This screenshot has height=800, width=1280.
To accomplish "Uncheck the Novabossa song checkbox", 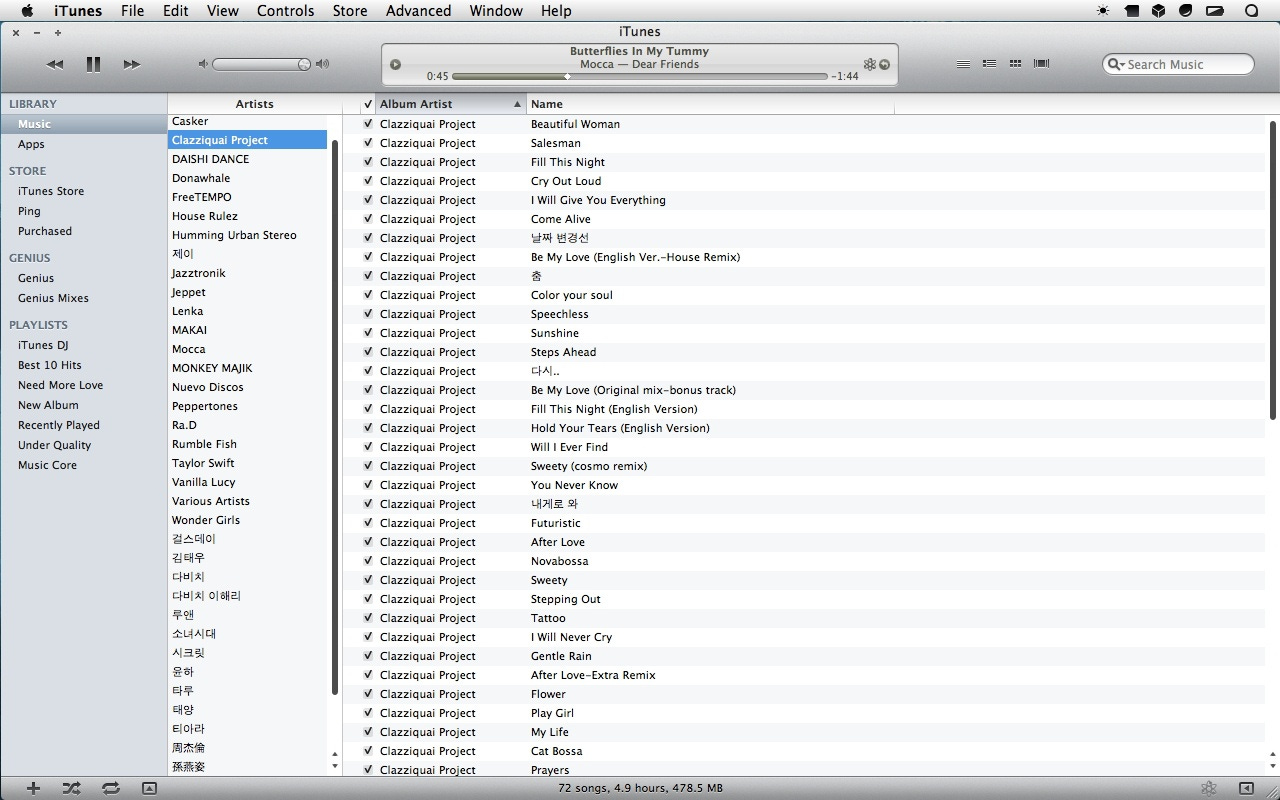I will coord(368,561).
